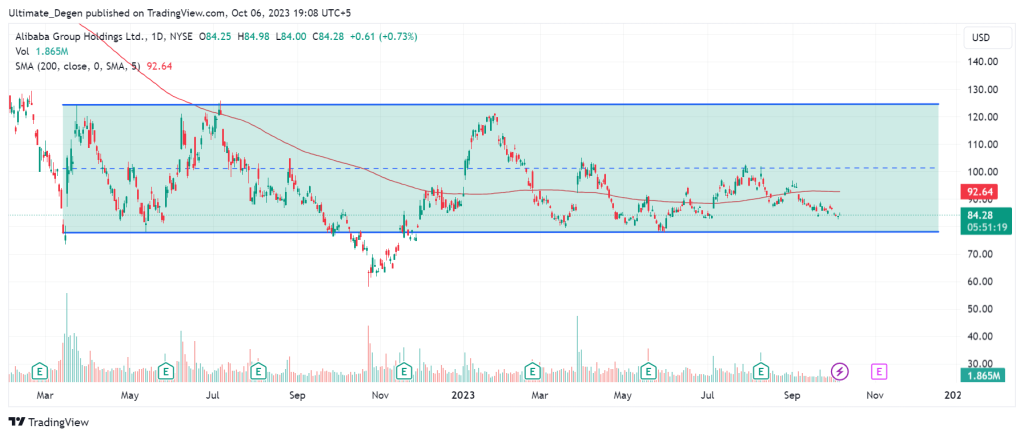Screen dimensions: 1024x437
Task: Click the 50.00 price axis label
Action: (981, 309)
